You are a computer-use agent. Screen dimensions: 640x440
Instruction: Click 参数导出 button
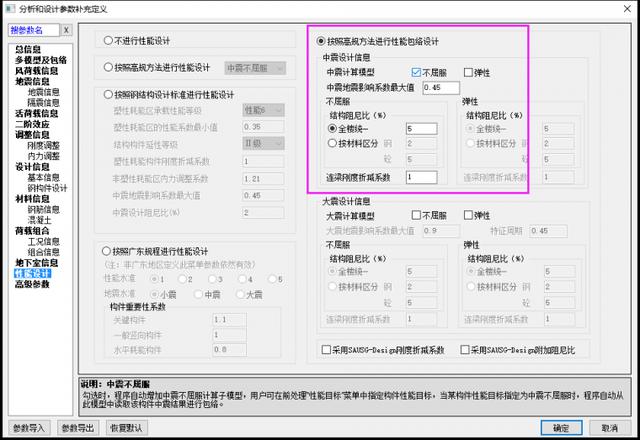(78, 428)
